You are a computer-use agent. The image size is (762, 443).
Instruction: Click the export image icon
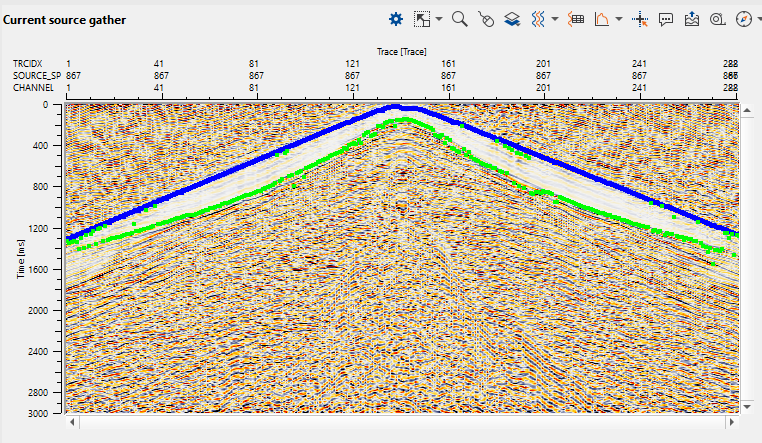(x=692, y=19)
